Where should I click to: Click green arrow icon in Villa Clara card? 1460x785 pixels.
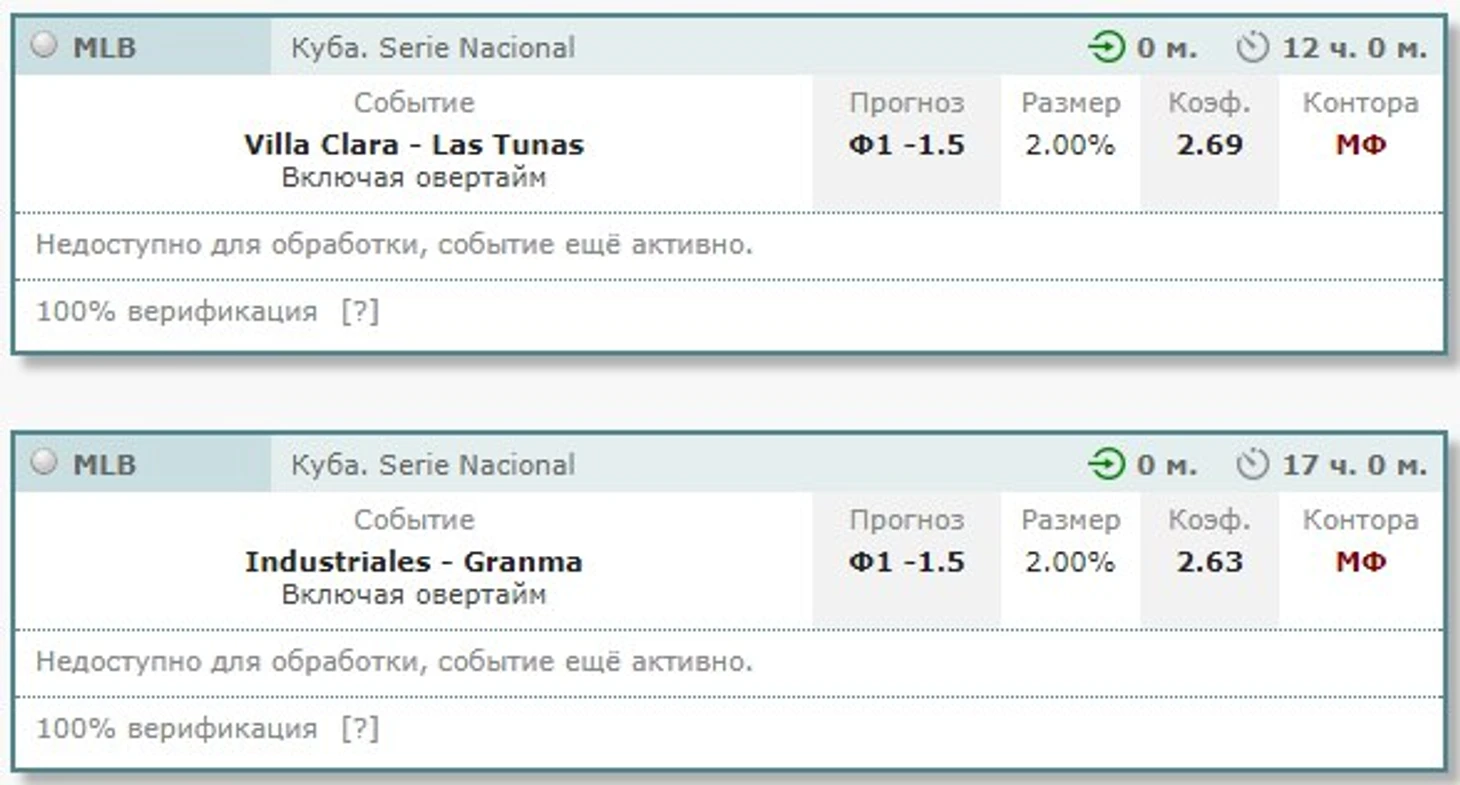pyautogui.click(x=1106, y=47)
